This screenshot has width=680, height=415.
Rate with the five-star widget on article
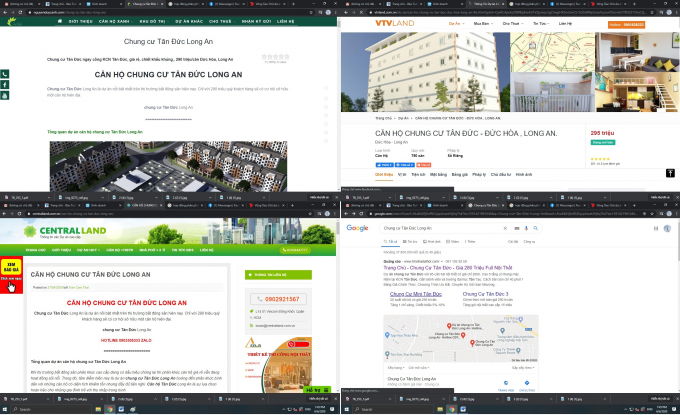[275, 57]
